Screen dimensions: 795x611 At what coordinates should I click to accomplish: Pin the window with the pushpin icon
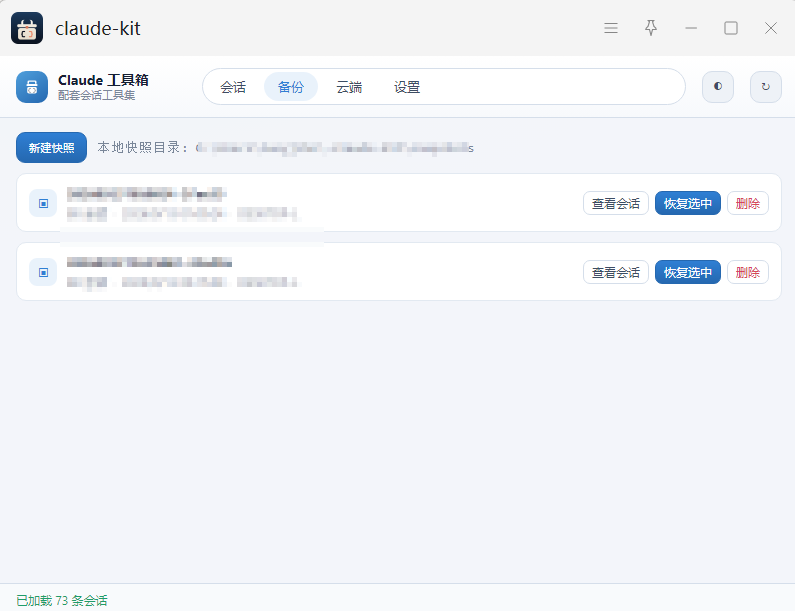[651, 28]
